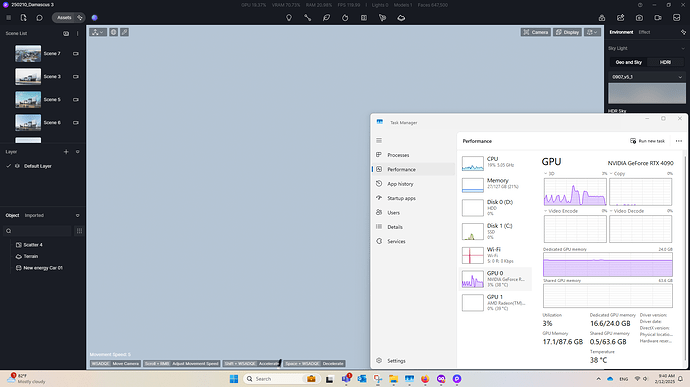690x387 pixels.
Task: Click the rotate tool icon in the top toolbar
Action: [x=345, y=18]
